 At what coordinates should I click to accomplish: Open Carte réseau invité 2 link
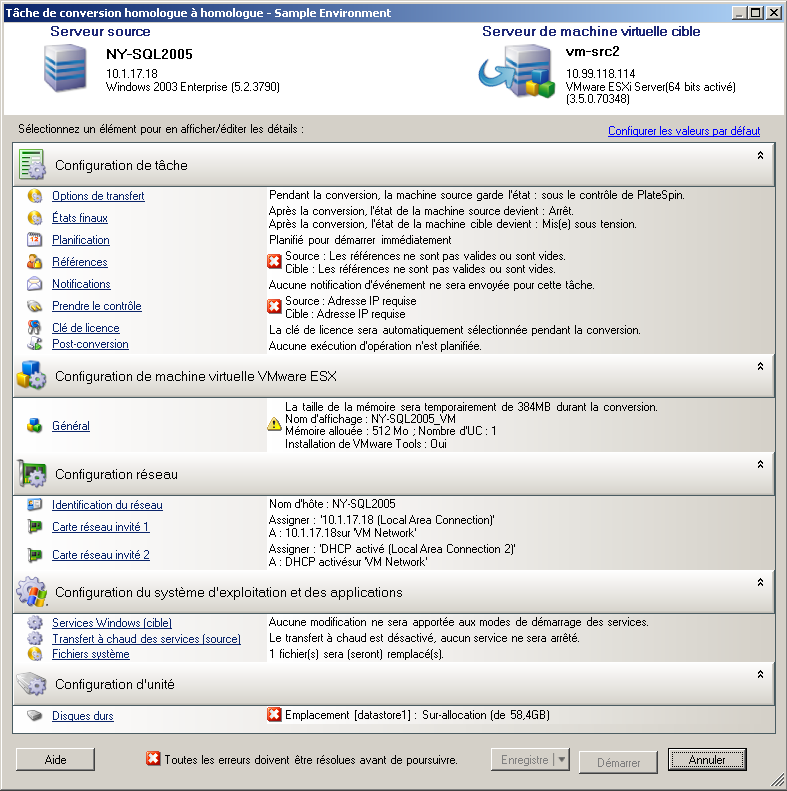101,555
